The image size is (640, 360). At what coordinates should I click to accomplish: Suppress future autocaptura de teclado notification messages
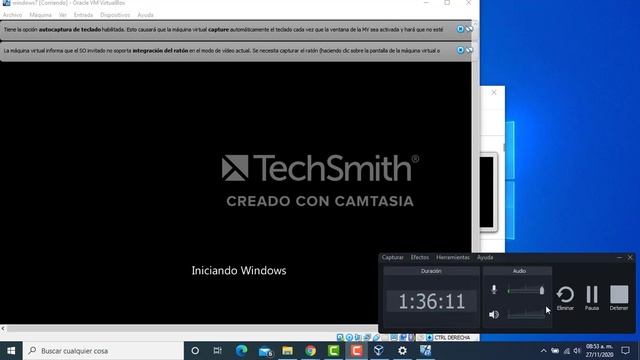pos(469,29)
